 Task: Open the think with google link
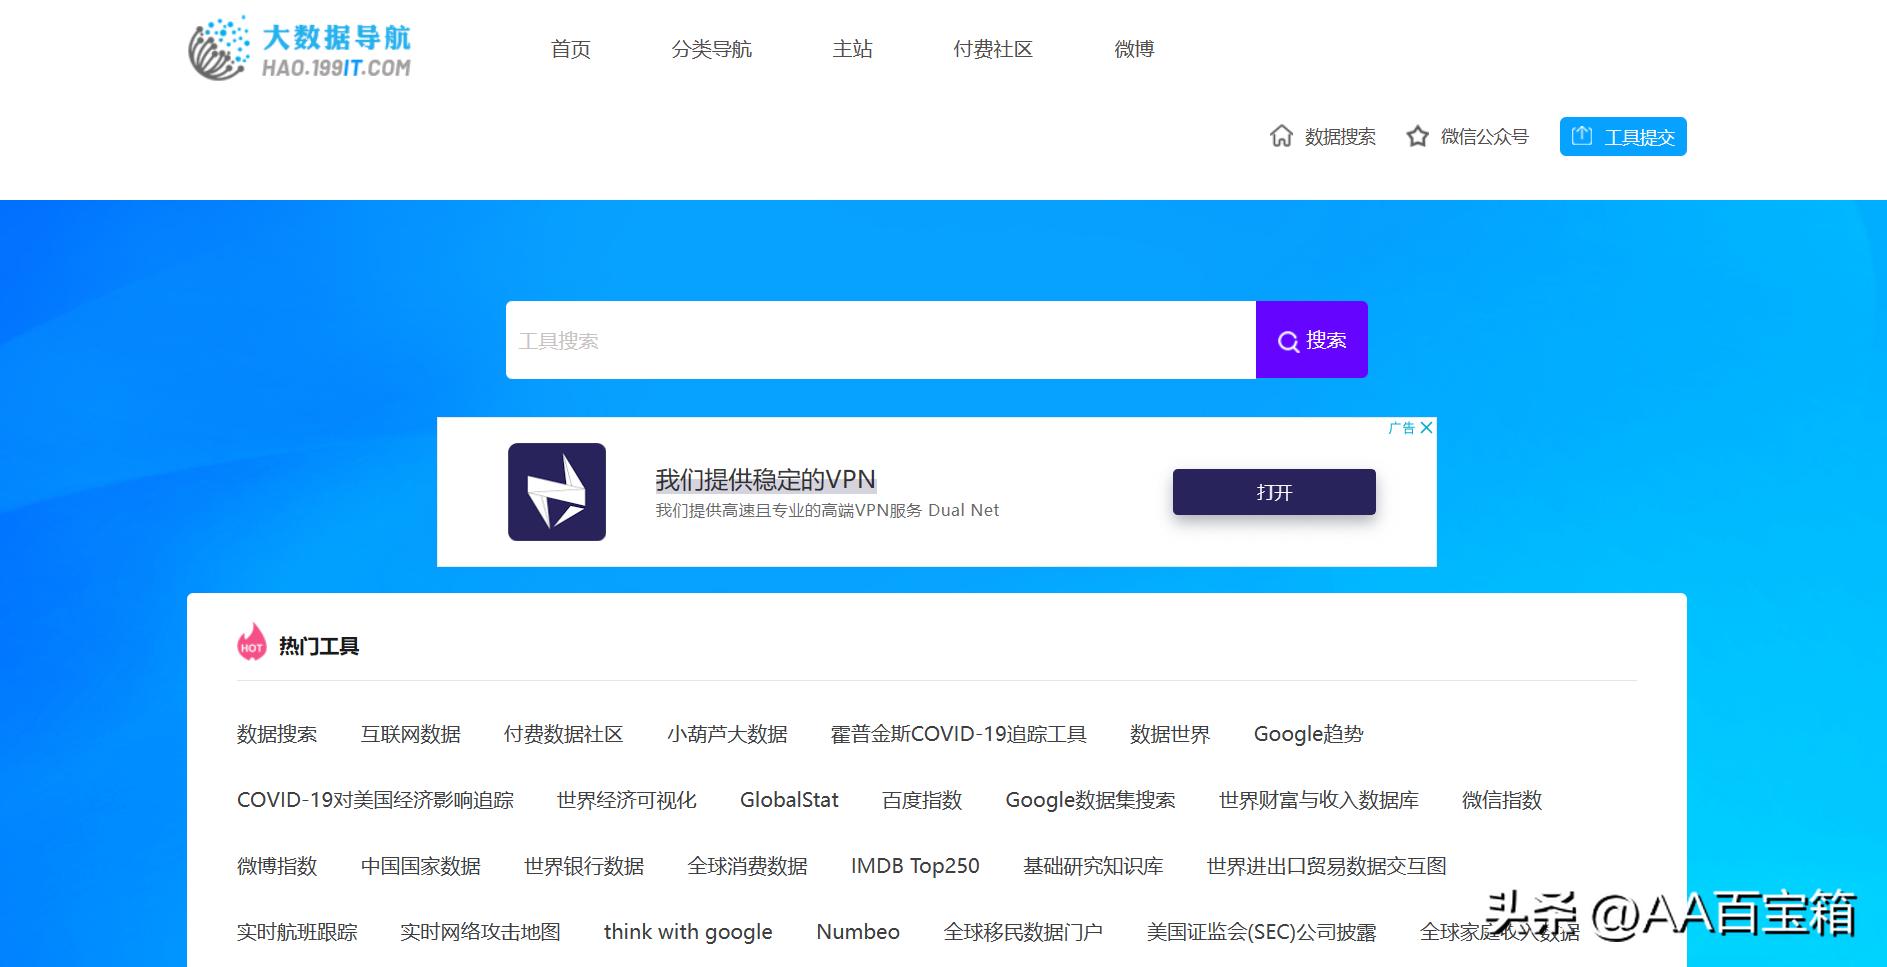[x=687, y=931]
